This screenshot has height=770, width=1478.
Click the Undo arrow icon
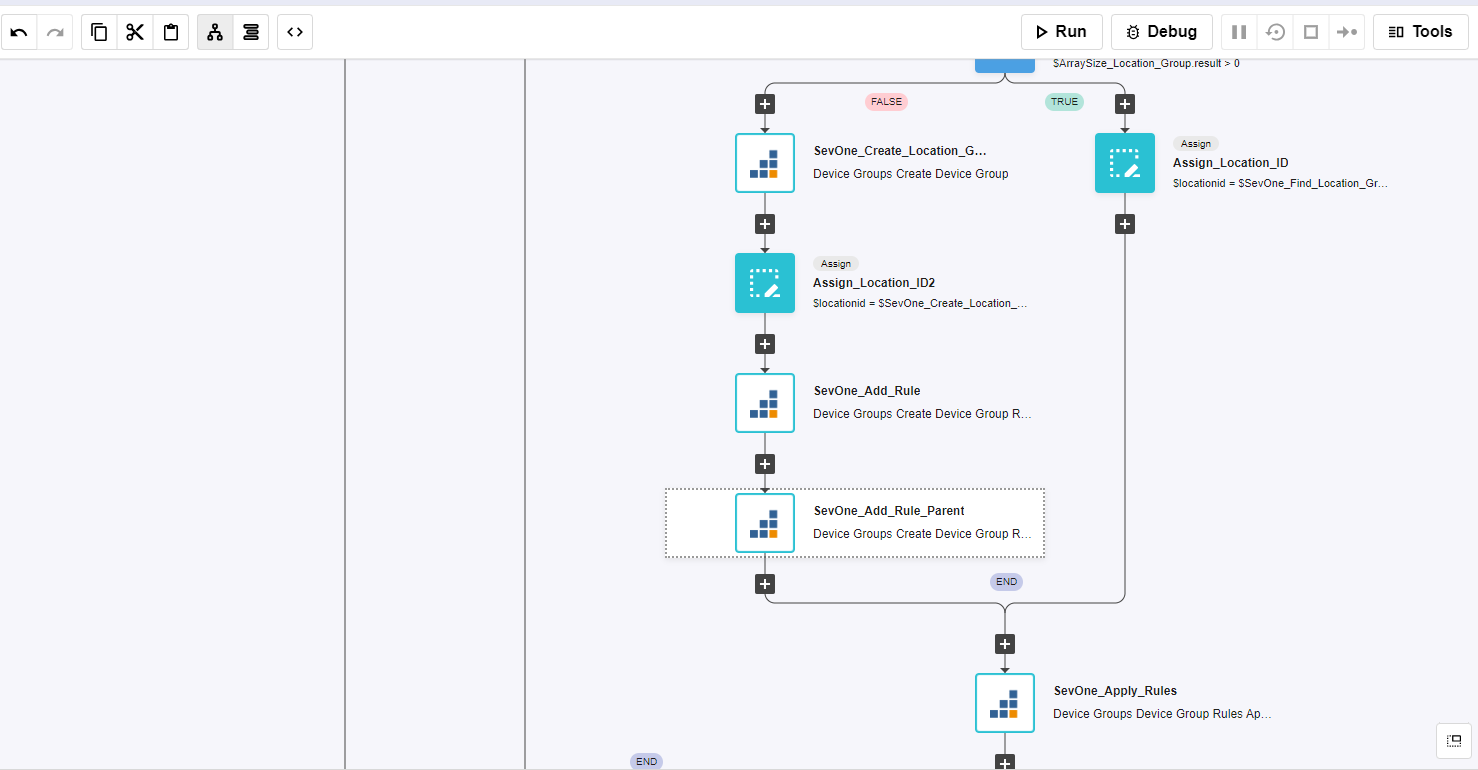pyautogui.click(x=19, y=32)
